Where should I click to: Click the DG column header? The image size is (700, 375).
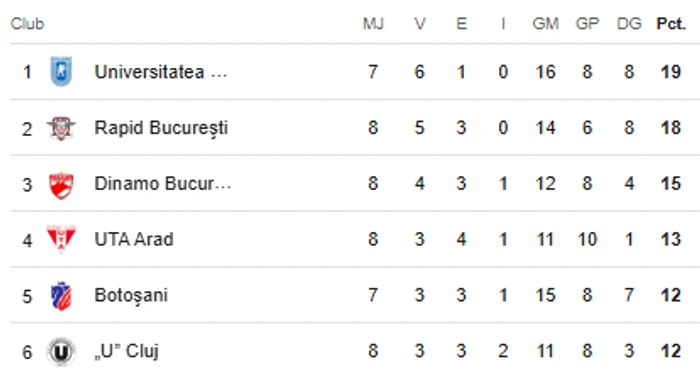pyautogui.click(x=629, y=24)
